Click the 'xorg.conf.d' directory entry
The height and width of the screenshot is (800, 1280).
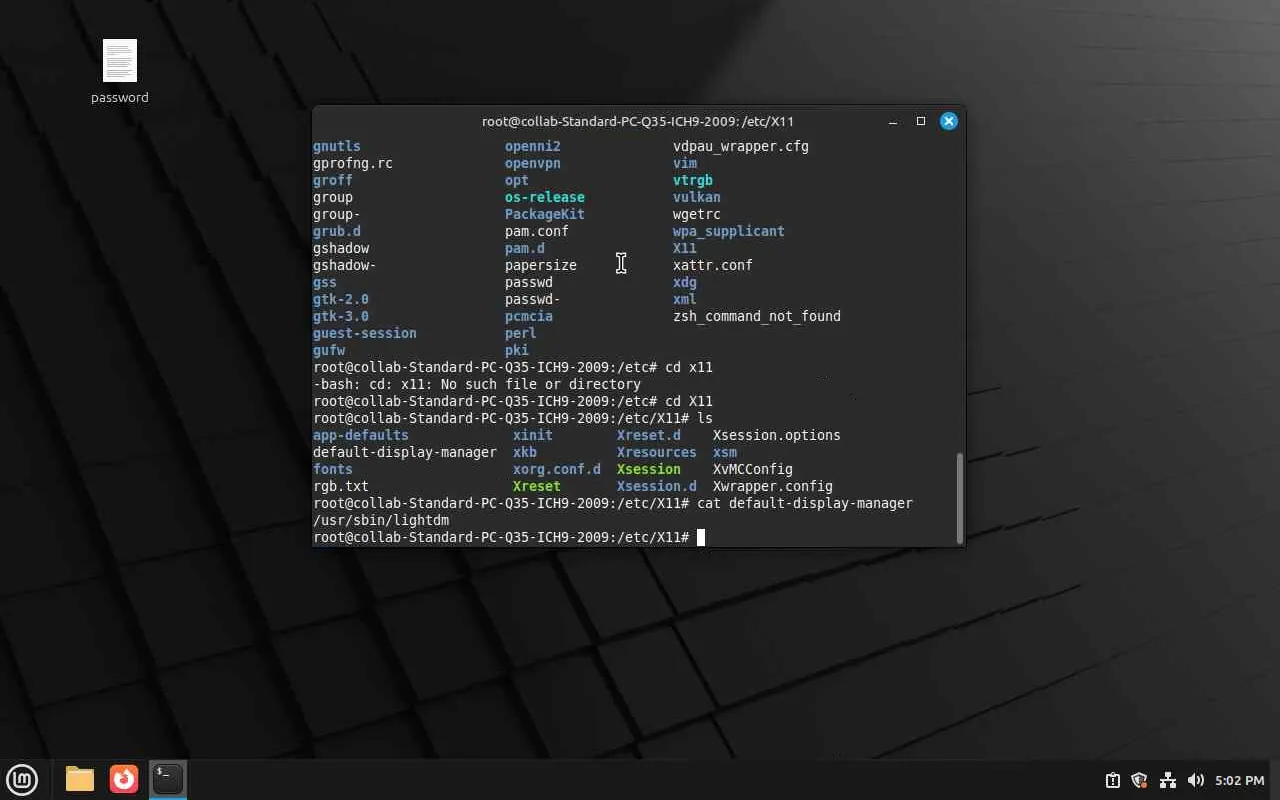(557, 469)
